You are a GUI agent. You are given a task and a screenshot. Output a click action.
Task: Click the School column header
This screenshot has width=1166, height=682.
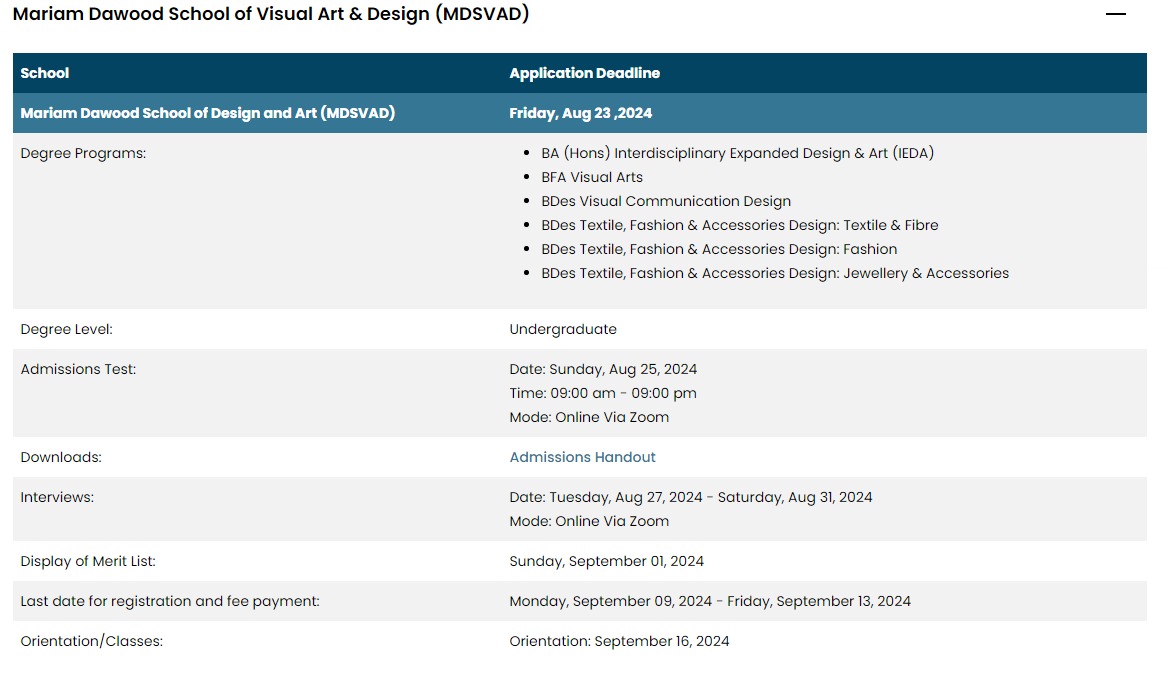[45, 73]
